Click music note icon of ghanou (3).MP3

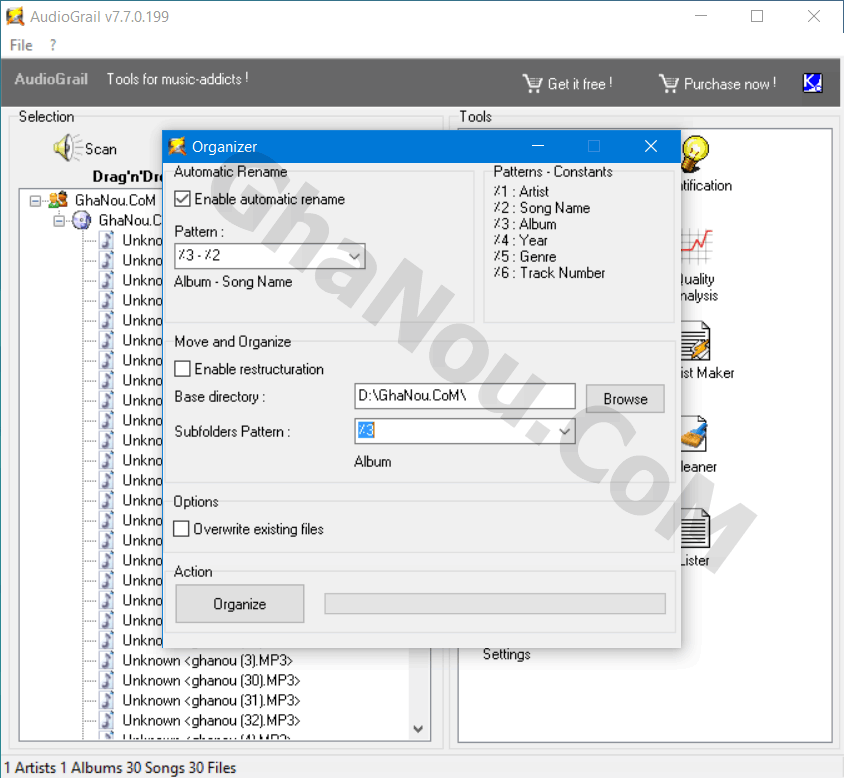(108, 660)
